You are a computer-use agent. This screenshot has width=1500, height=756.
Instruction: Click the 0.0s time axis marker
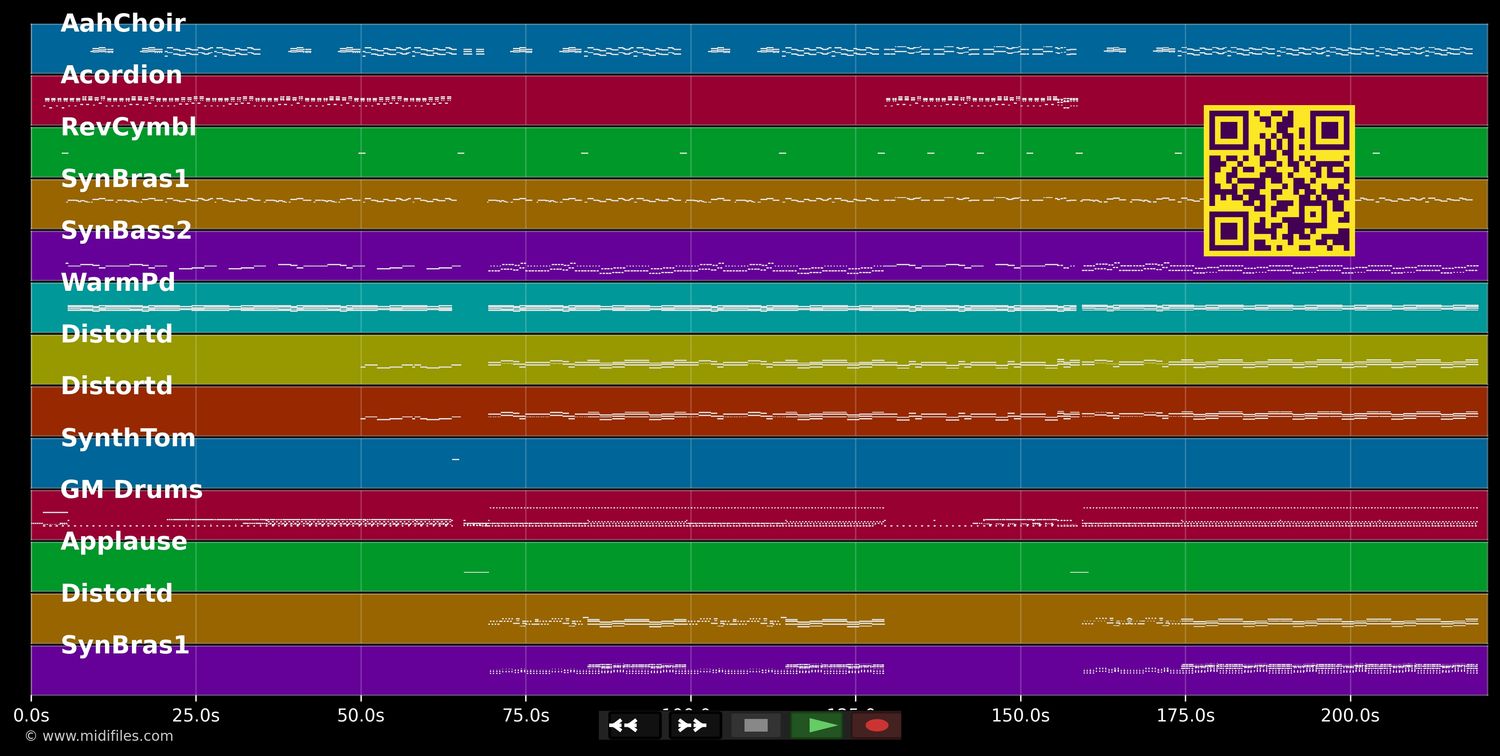click(x=31, y=715)
